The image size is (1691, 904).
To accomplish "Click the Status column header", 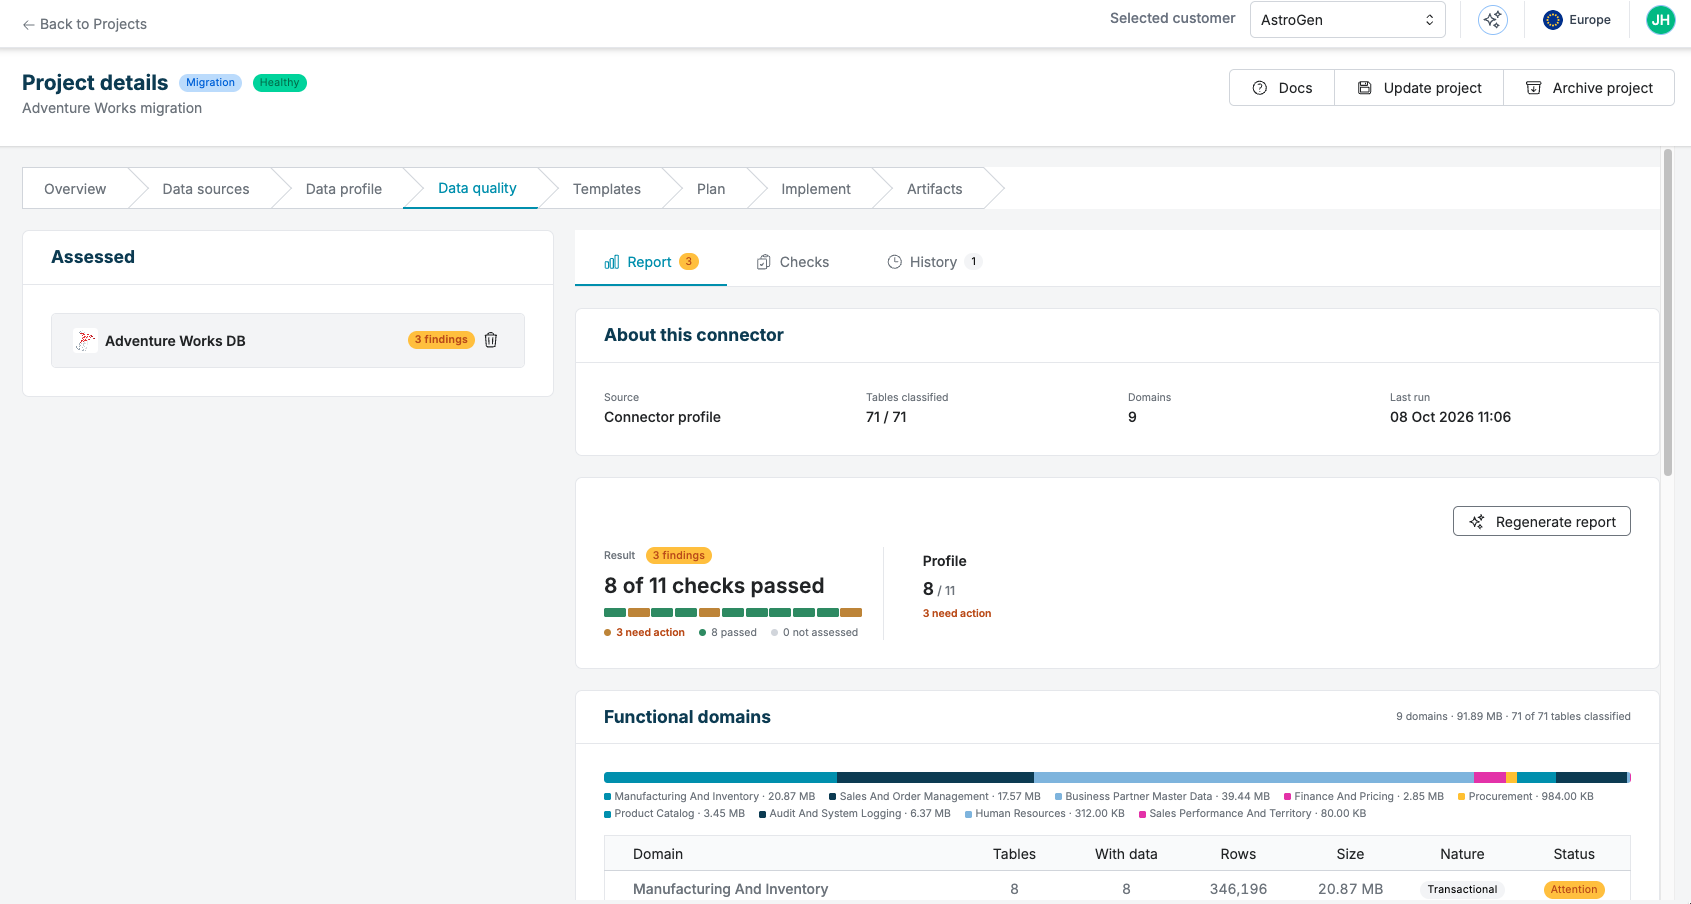I will pos(1574,854).
